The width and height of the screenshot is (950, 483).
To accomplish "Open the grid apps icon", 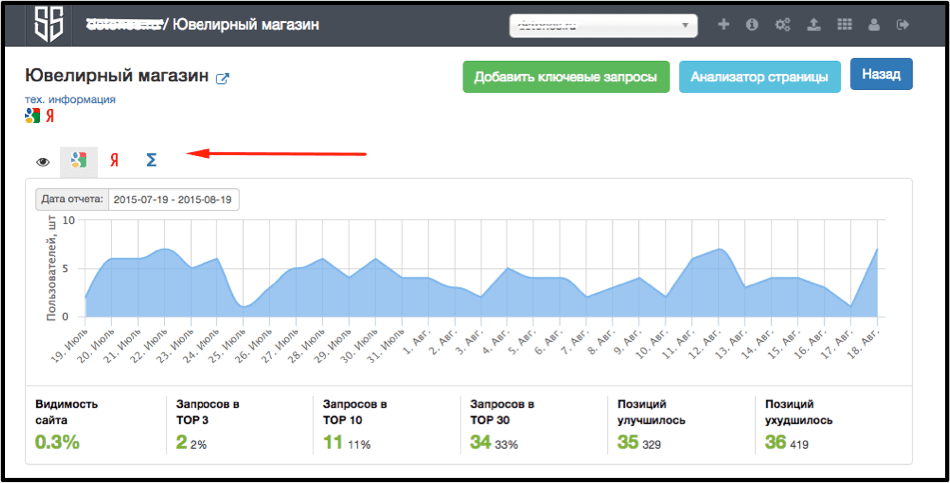I will point(844,24).
